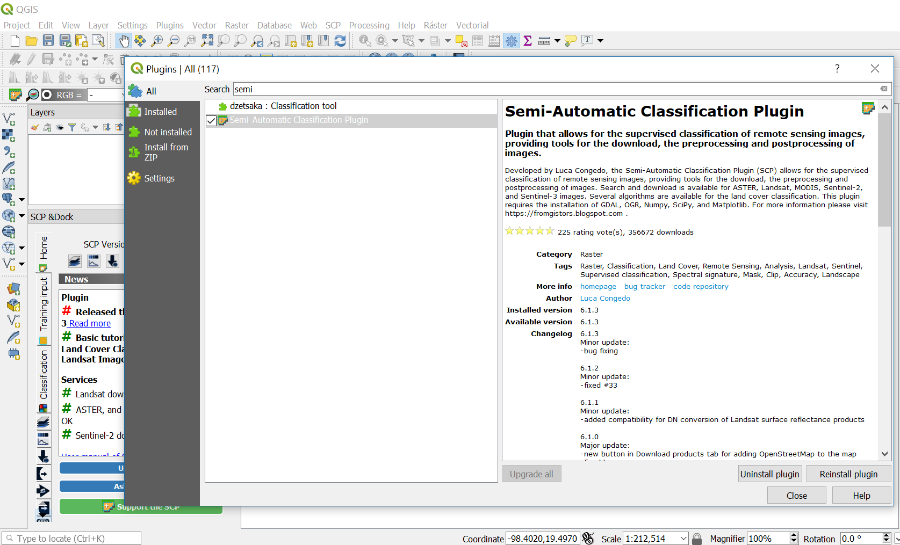Open the plugin homepage link

598,286
